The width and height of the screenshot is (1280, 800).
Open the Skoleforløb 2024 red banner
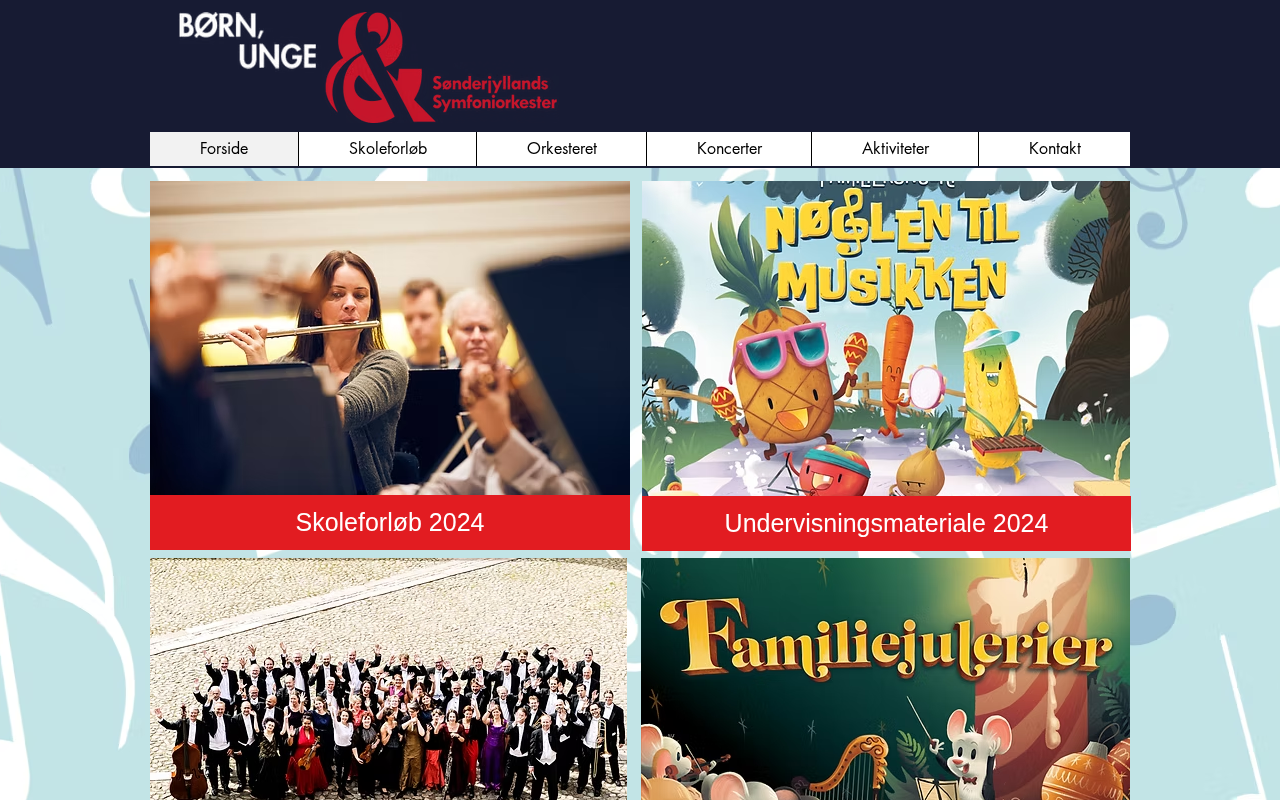[x=390, y=522]
